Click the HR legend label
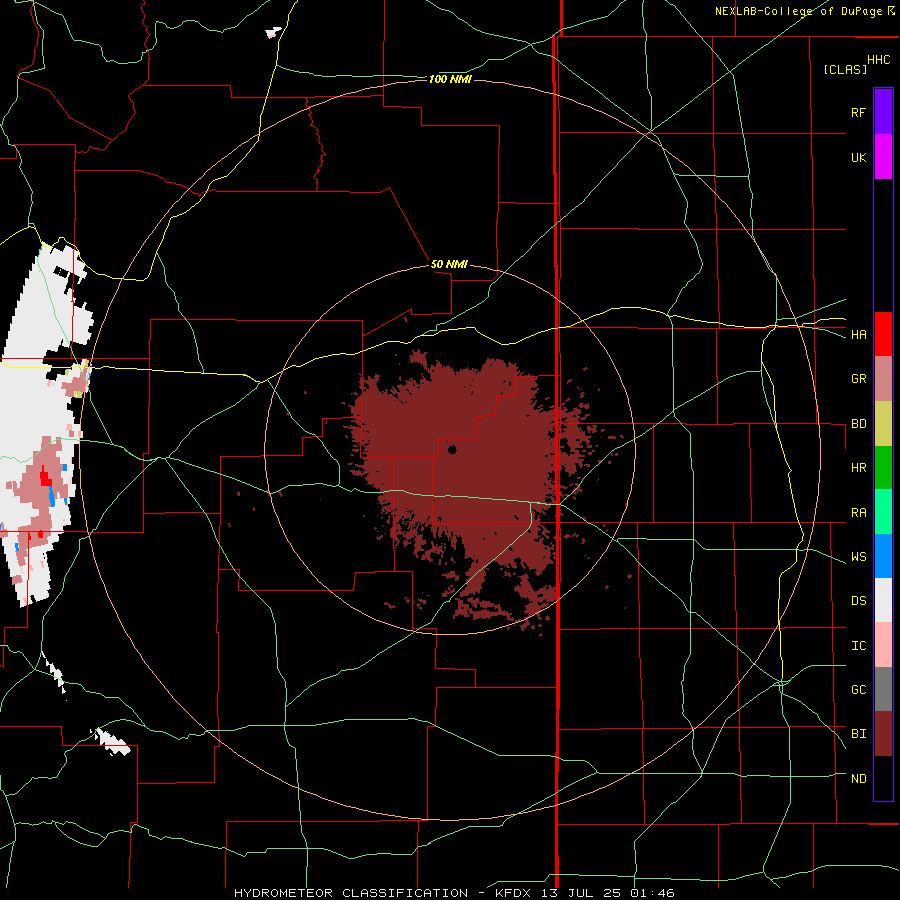The width and height of the screenshot is (900, 900). pos(858,468)
